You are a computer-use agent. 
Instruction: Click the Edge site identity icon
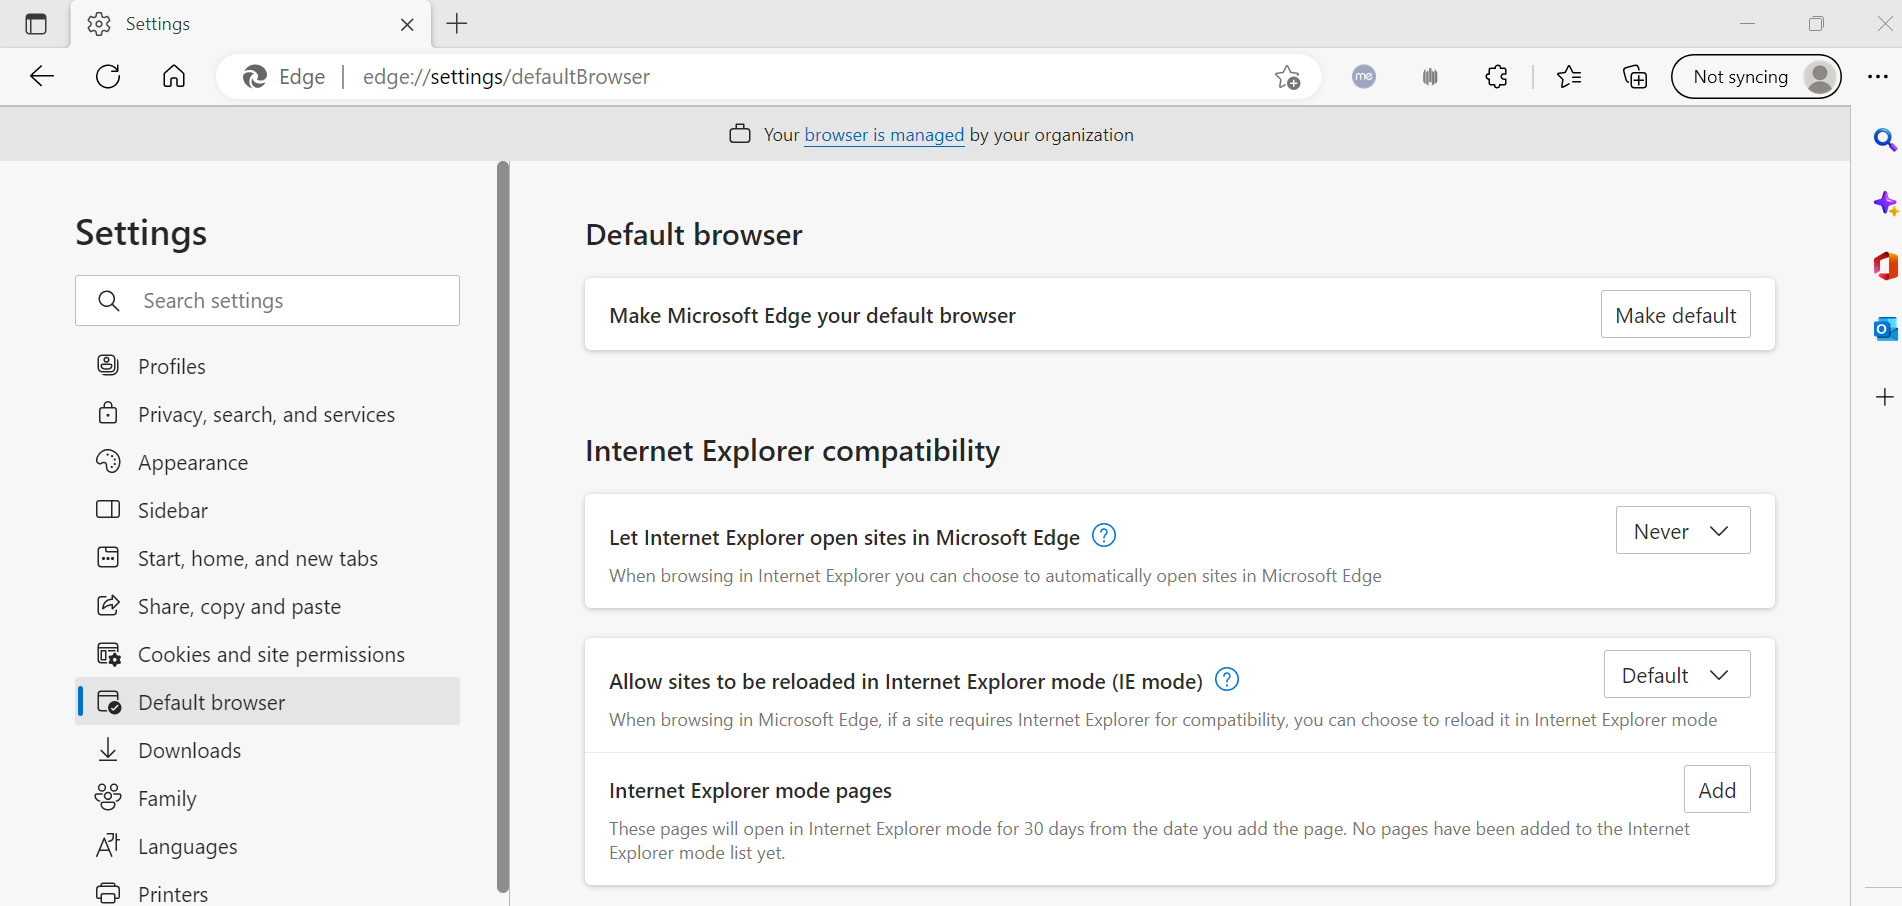tap(255, 76)
